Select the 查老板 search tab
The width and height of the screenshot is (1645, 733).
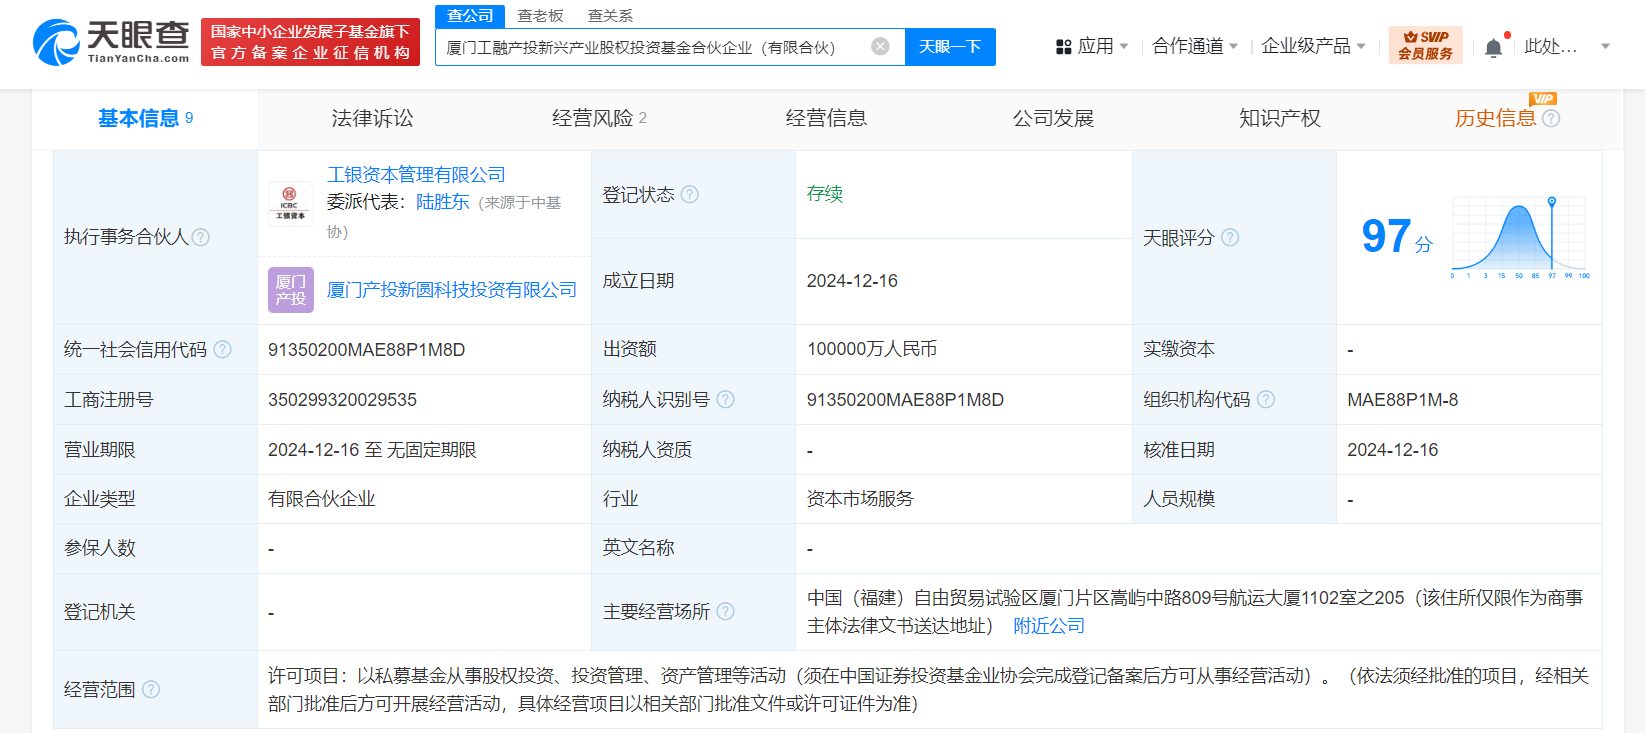[540, 15]
